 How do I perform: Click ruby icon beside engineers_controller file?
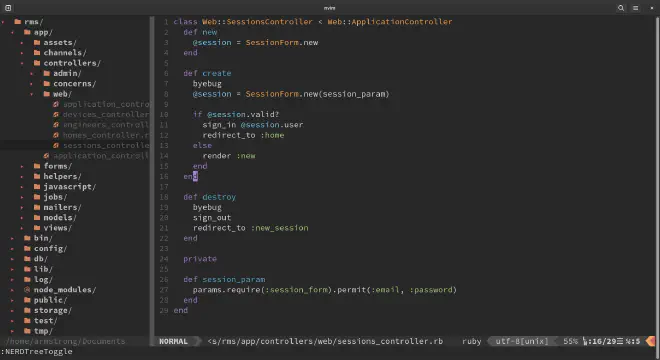56,125
